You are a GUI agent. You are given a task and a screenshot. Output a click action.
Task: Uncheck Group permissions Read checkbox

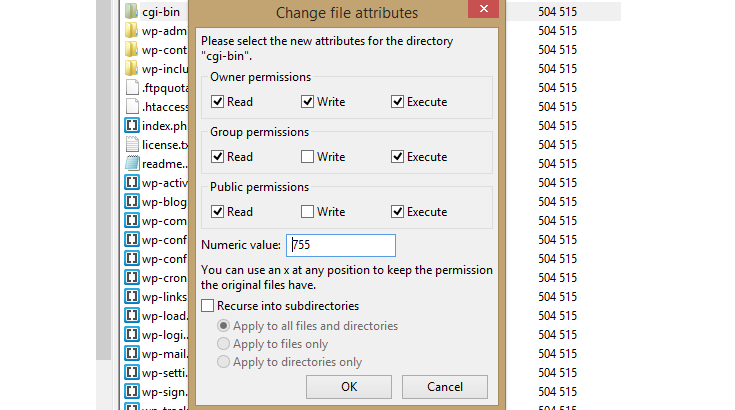click(218, 157)
